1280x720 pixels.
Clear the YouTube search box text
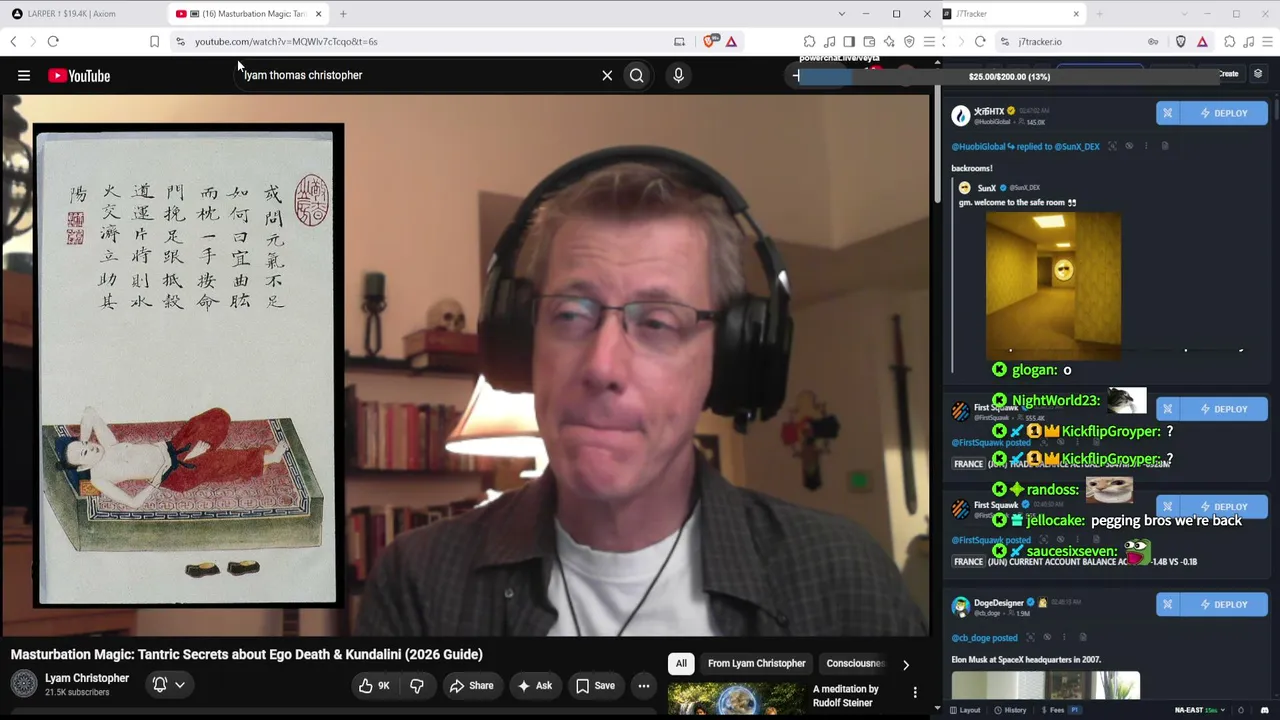tap(607, 75)
